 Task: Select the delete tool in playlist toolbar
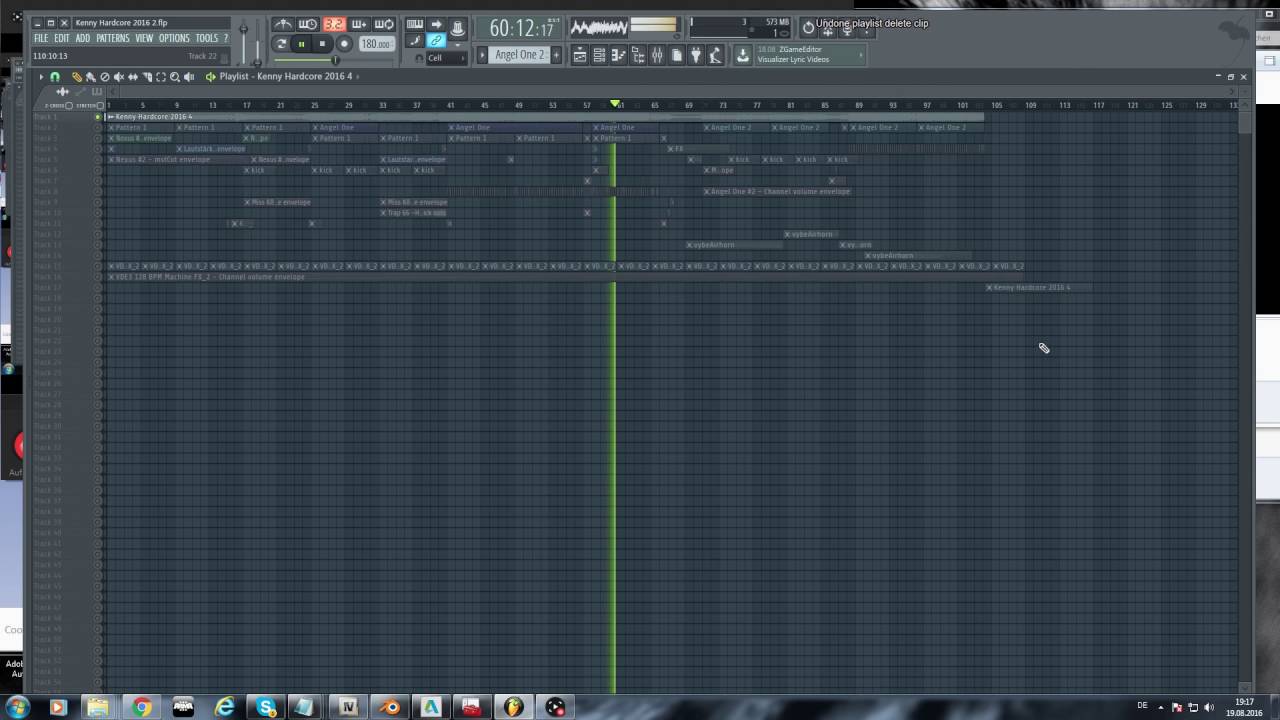[105, 76]
